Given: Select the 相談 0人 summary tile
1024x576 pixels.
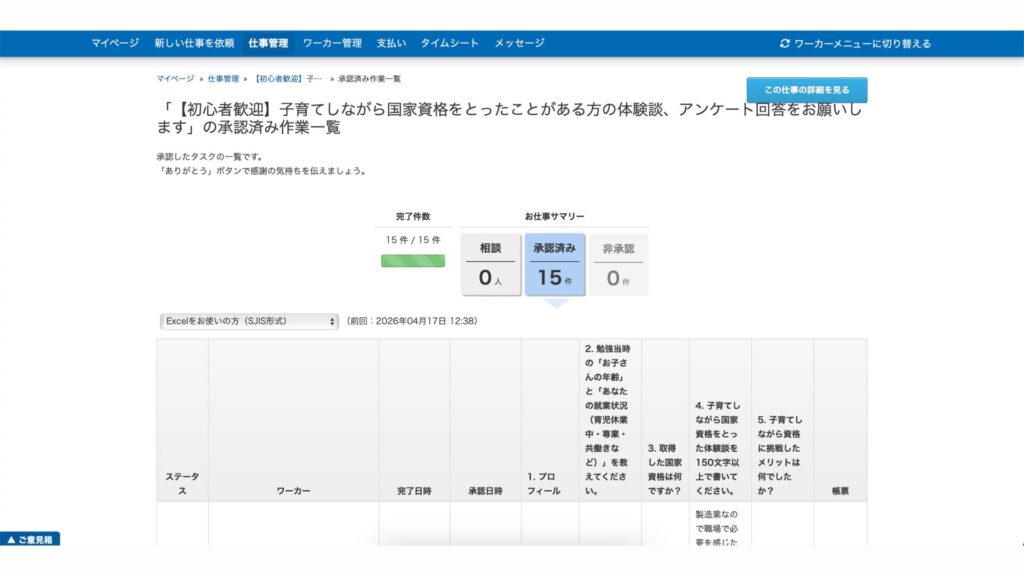Looking at the screenshot, I should 491,265.
